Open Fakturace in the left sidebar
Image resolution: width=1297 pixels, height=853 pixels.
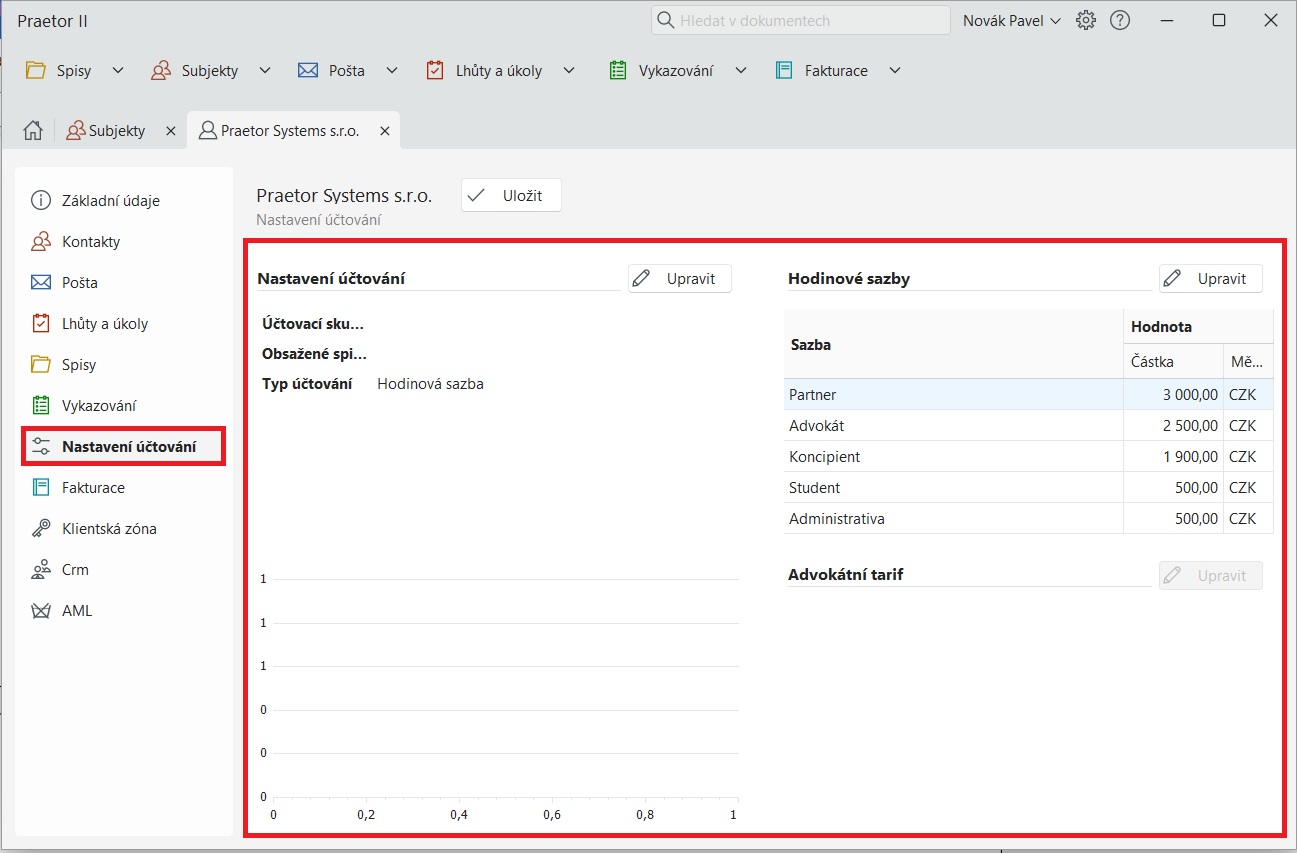[92, 488]
